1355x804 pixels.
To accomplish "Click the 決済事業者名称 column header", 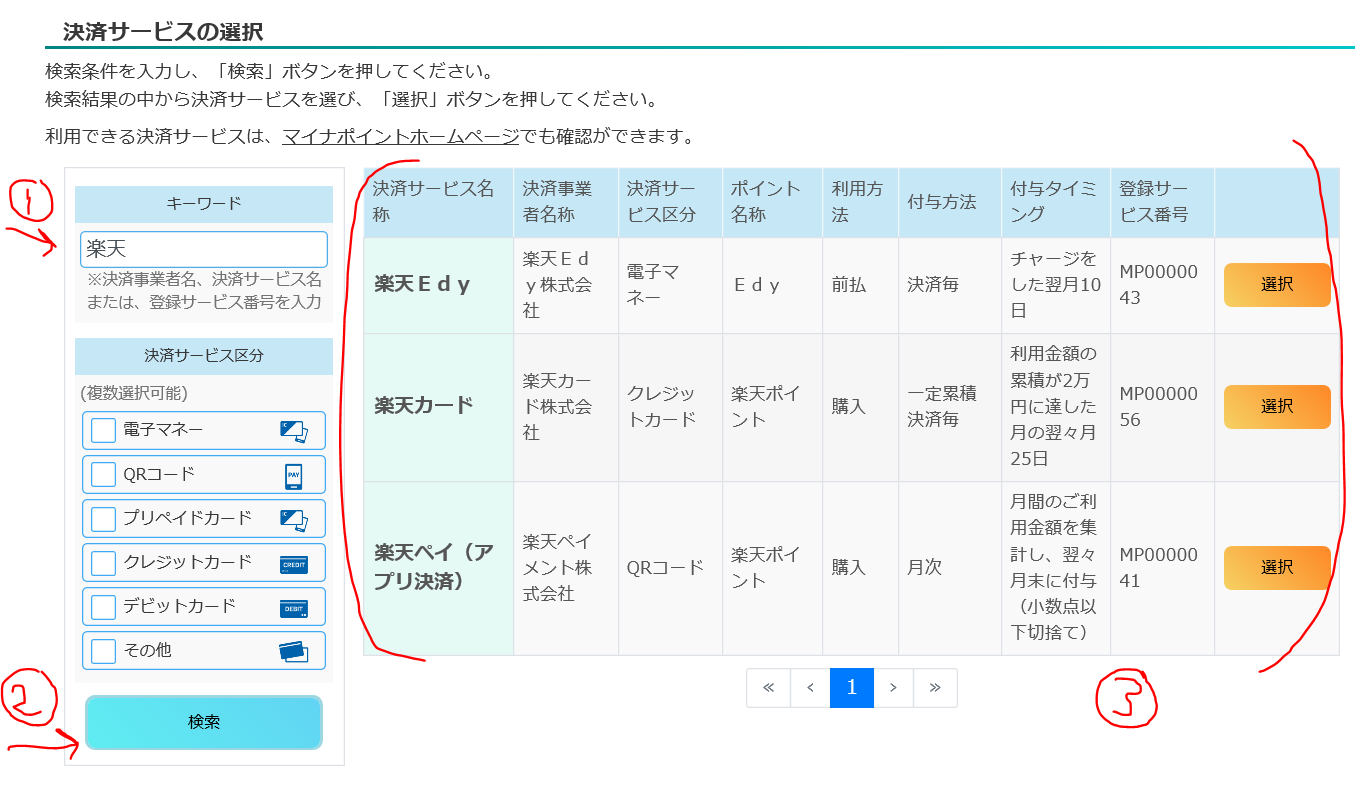I will coord(566,202).
